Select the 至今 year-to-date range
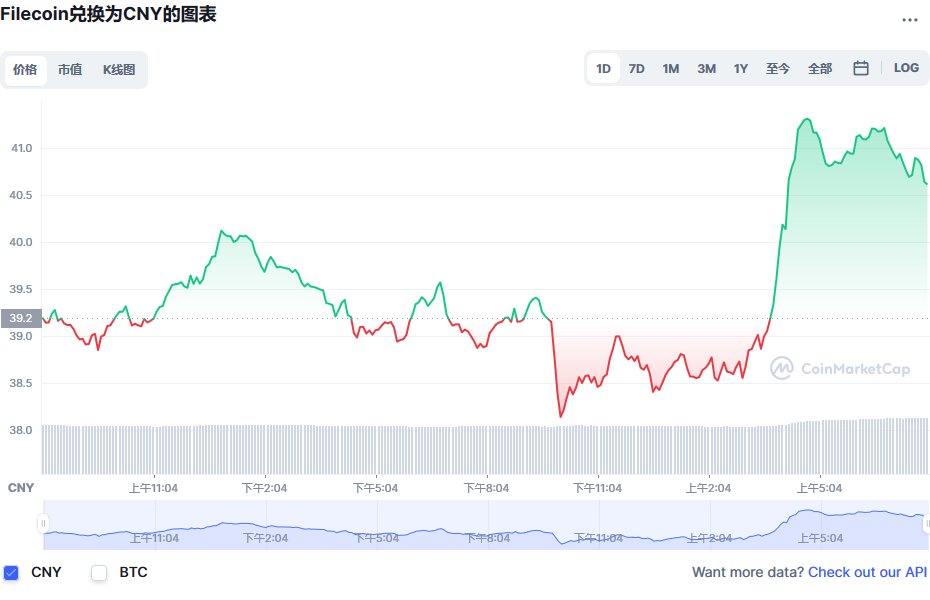The width and height of the screenshot is (930, 600). [x=778, y=69]
